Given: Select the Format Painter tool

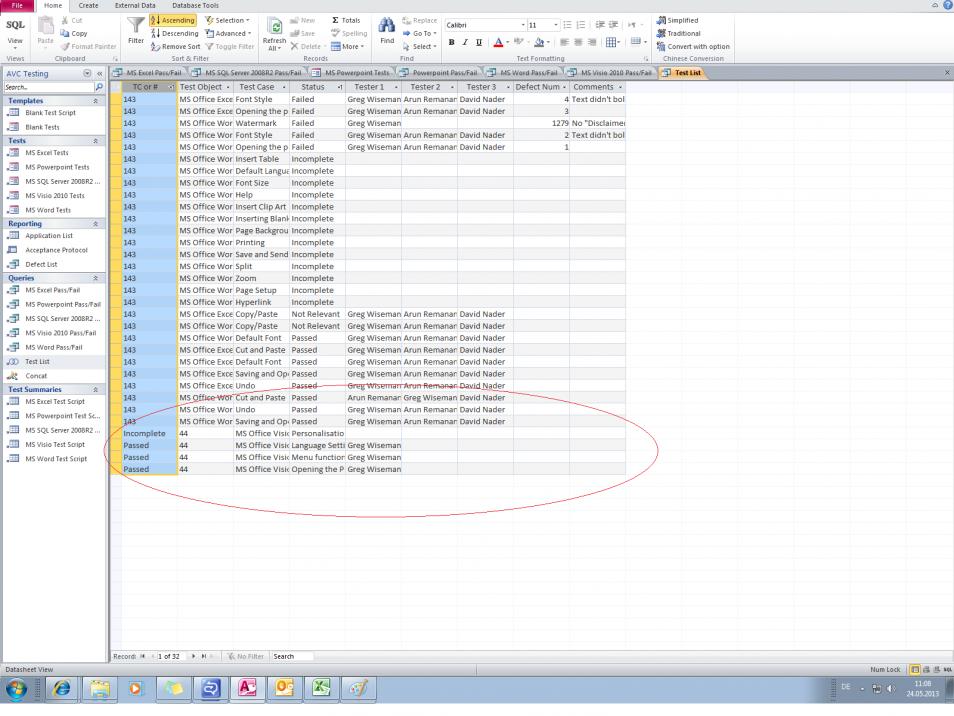Looking at the screenshot, I should pyautogui.click(x=88, y=46).
